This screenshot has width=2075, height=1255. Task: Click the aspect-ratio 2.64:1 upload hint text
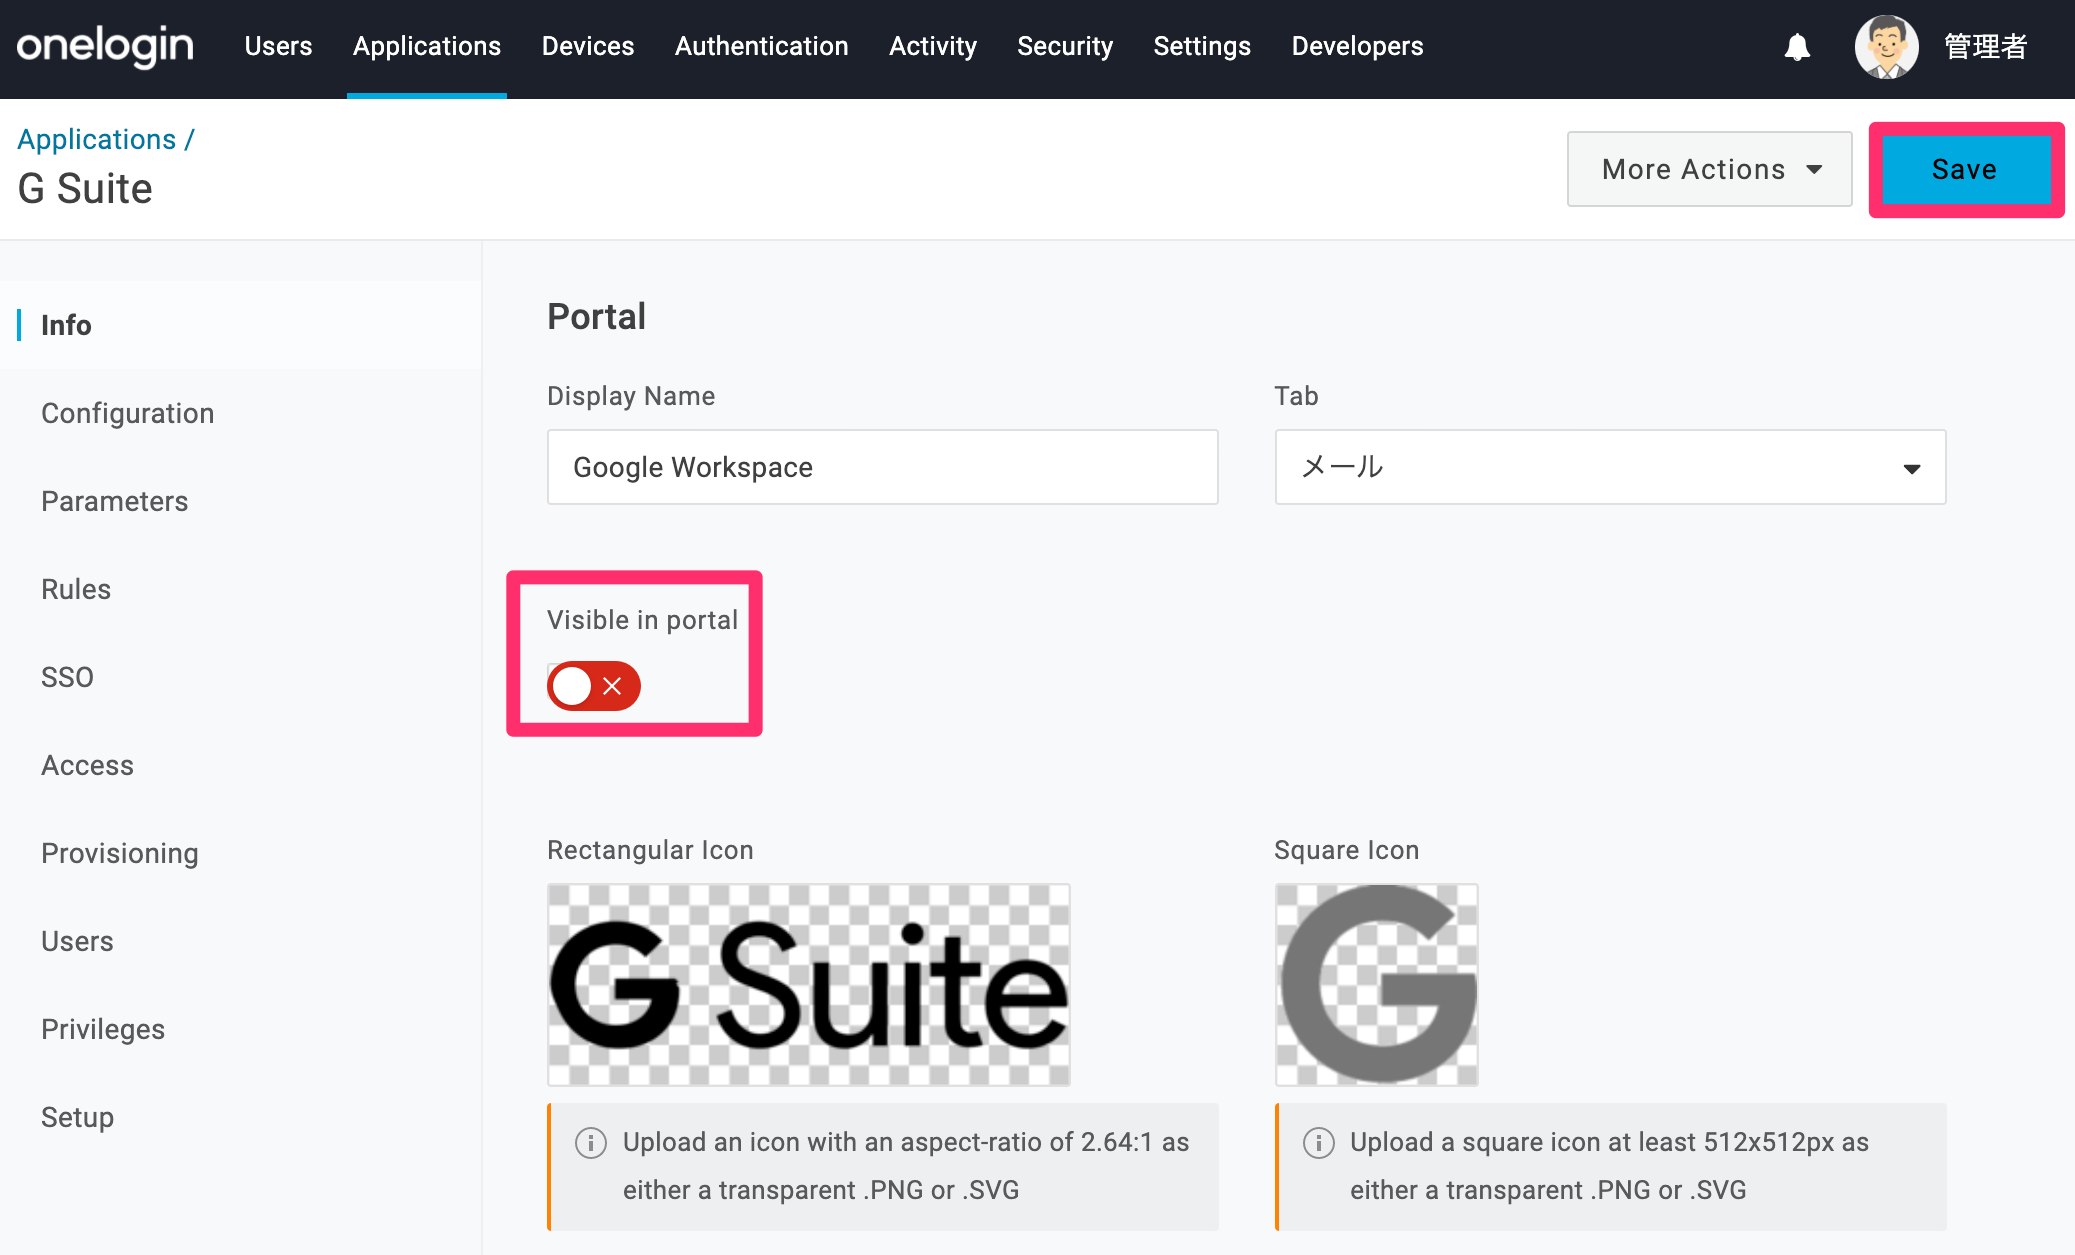click(x=906, y=1166)
